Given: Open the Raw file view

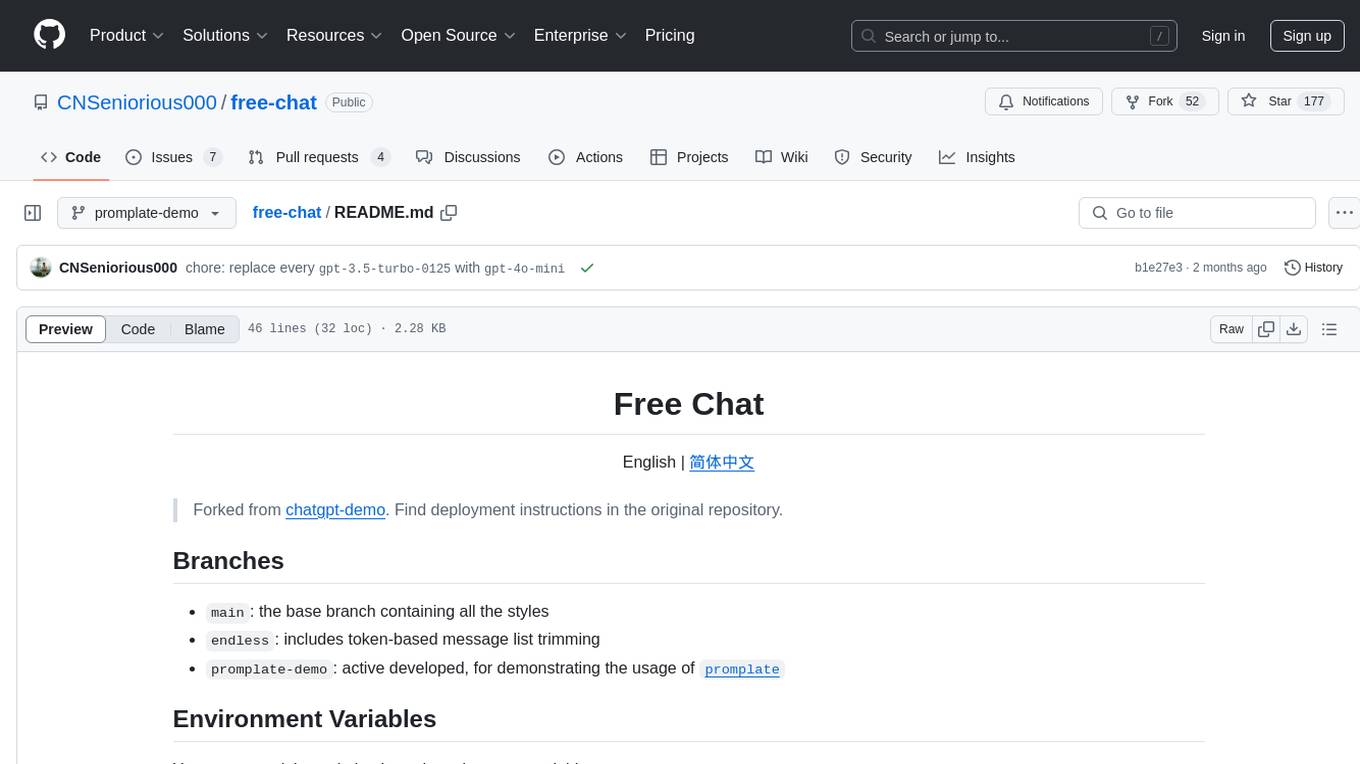Looking at the screenshot, I should point(1231,329).
